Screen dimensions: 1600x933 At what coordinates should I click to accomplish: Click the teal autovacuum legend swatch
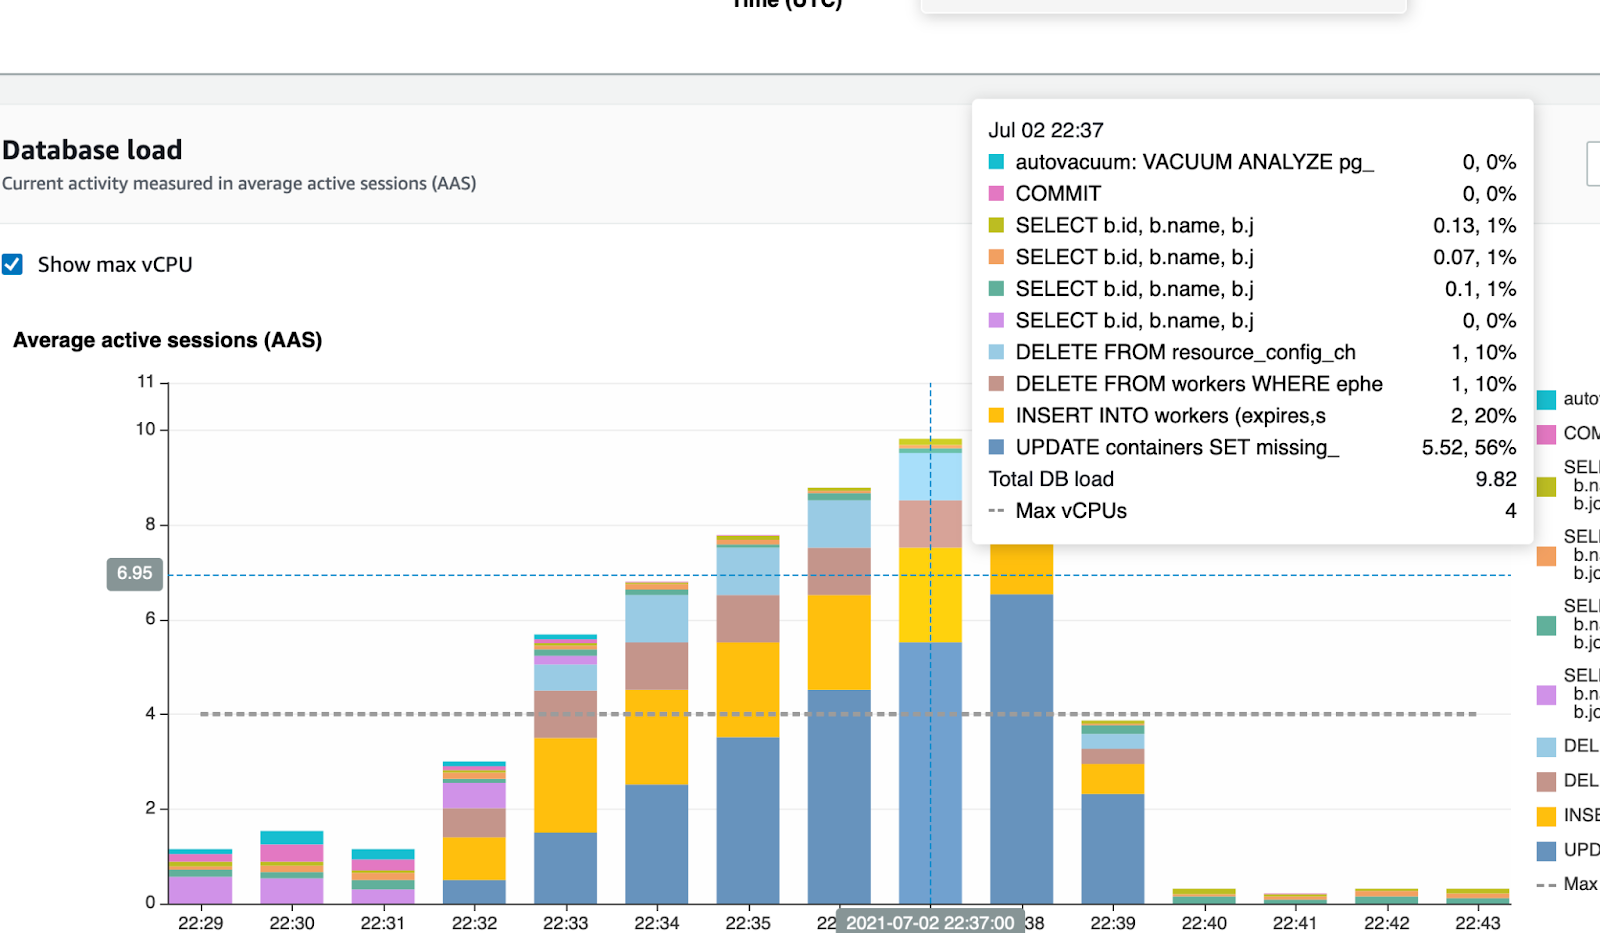[1545, 398]
